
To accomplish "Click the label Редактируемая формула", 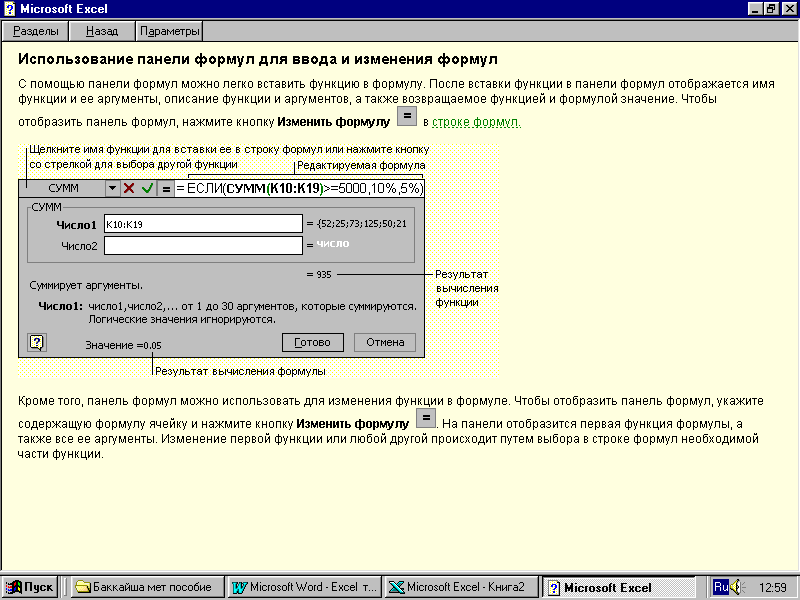I will 361,165.
